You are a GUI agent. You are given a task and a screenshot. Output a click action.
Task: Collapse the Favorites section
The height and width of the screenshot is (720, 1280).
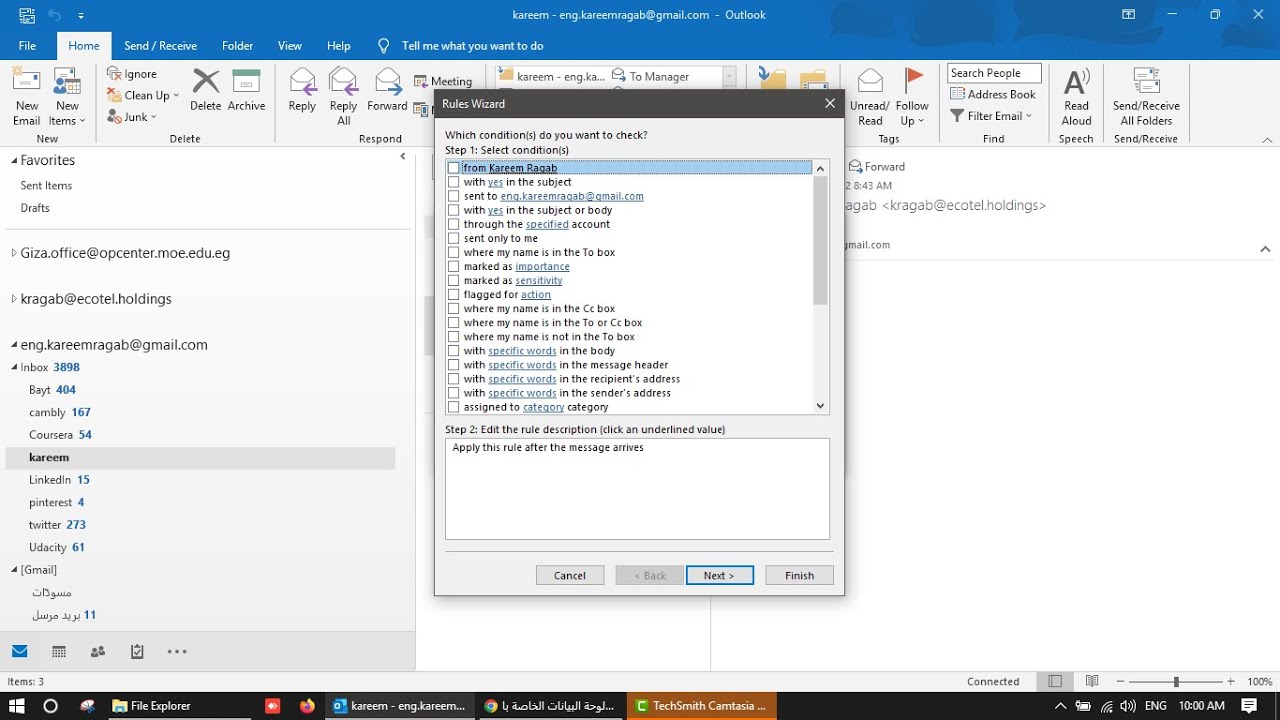[x=14, y=160]
